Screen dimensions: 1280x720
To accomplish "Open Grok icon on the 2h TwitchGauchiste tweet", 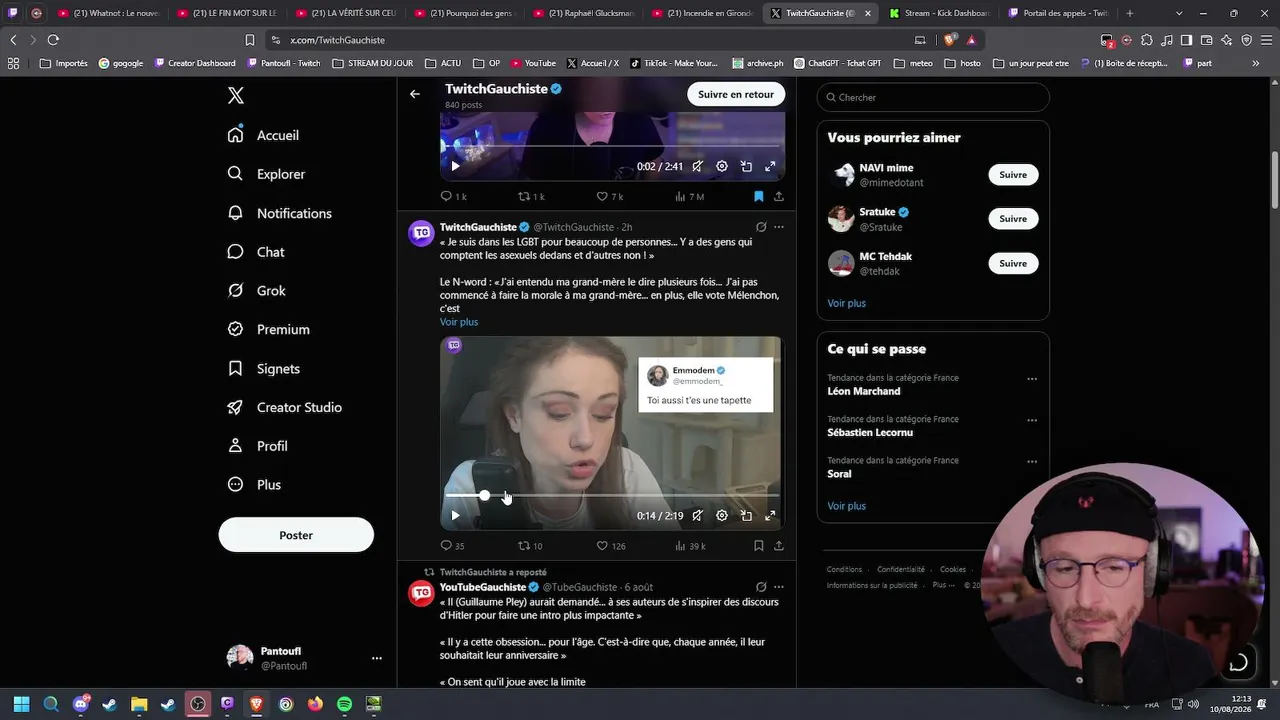I will pyautogui.click(x=761, y=227).
